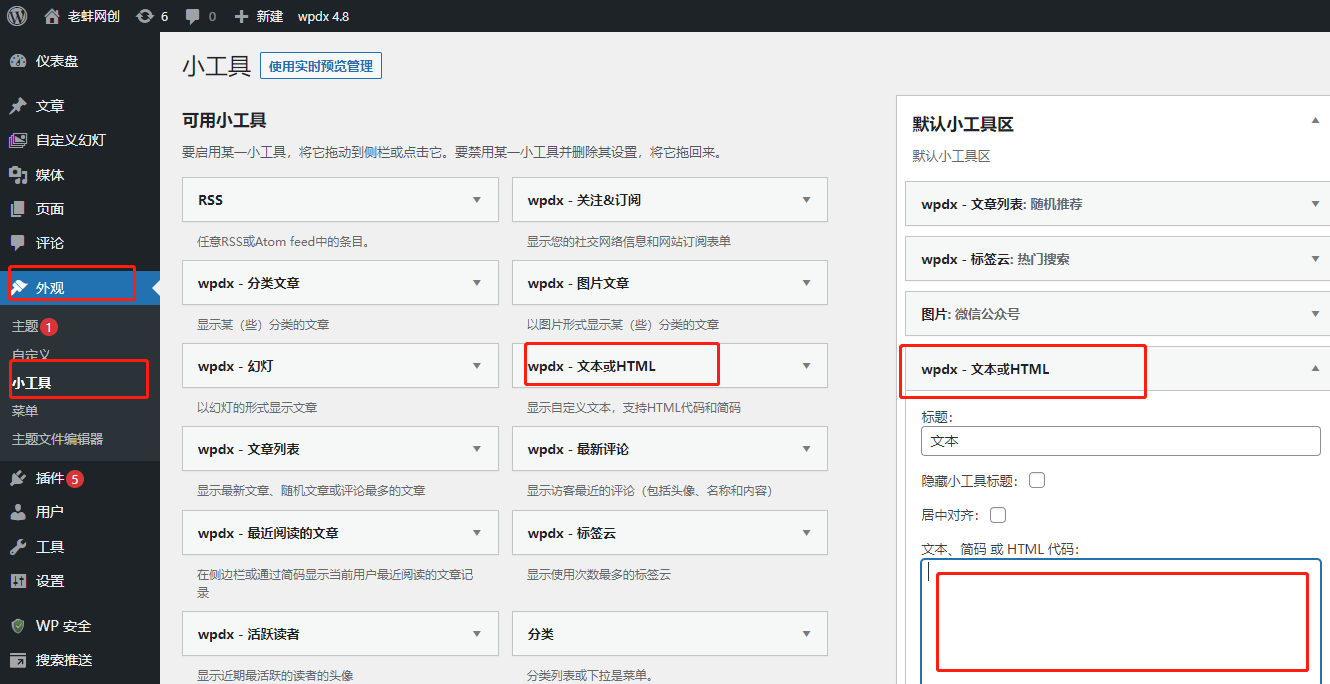Click the 外观 paintbrush icon
This screenshot has width=1330, height=684.
coord(18,288)
